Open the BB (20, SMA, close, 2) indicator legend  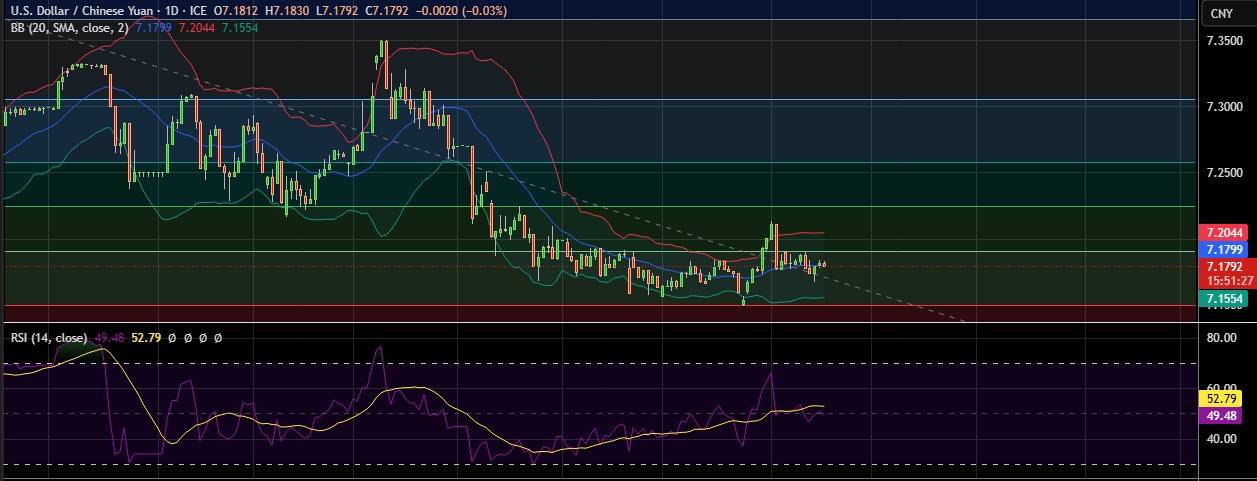[x=68, y=29]
